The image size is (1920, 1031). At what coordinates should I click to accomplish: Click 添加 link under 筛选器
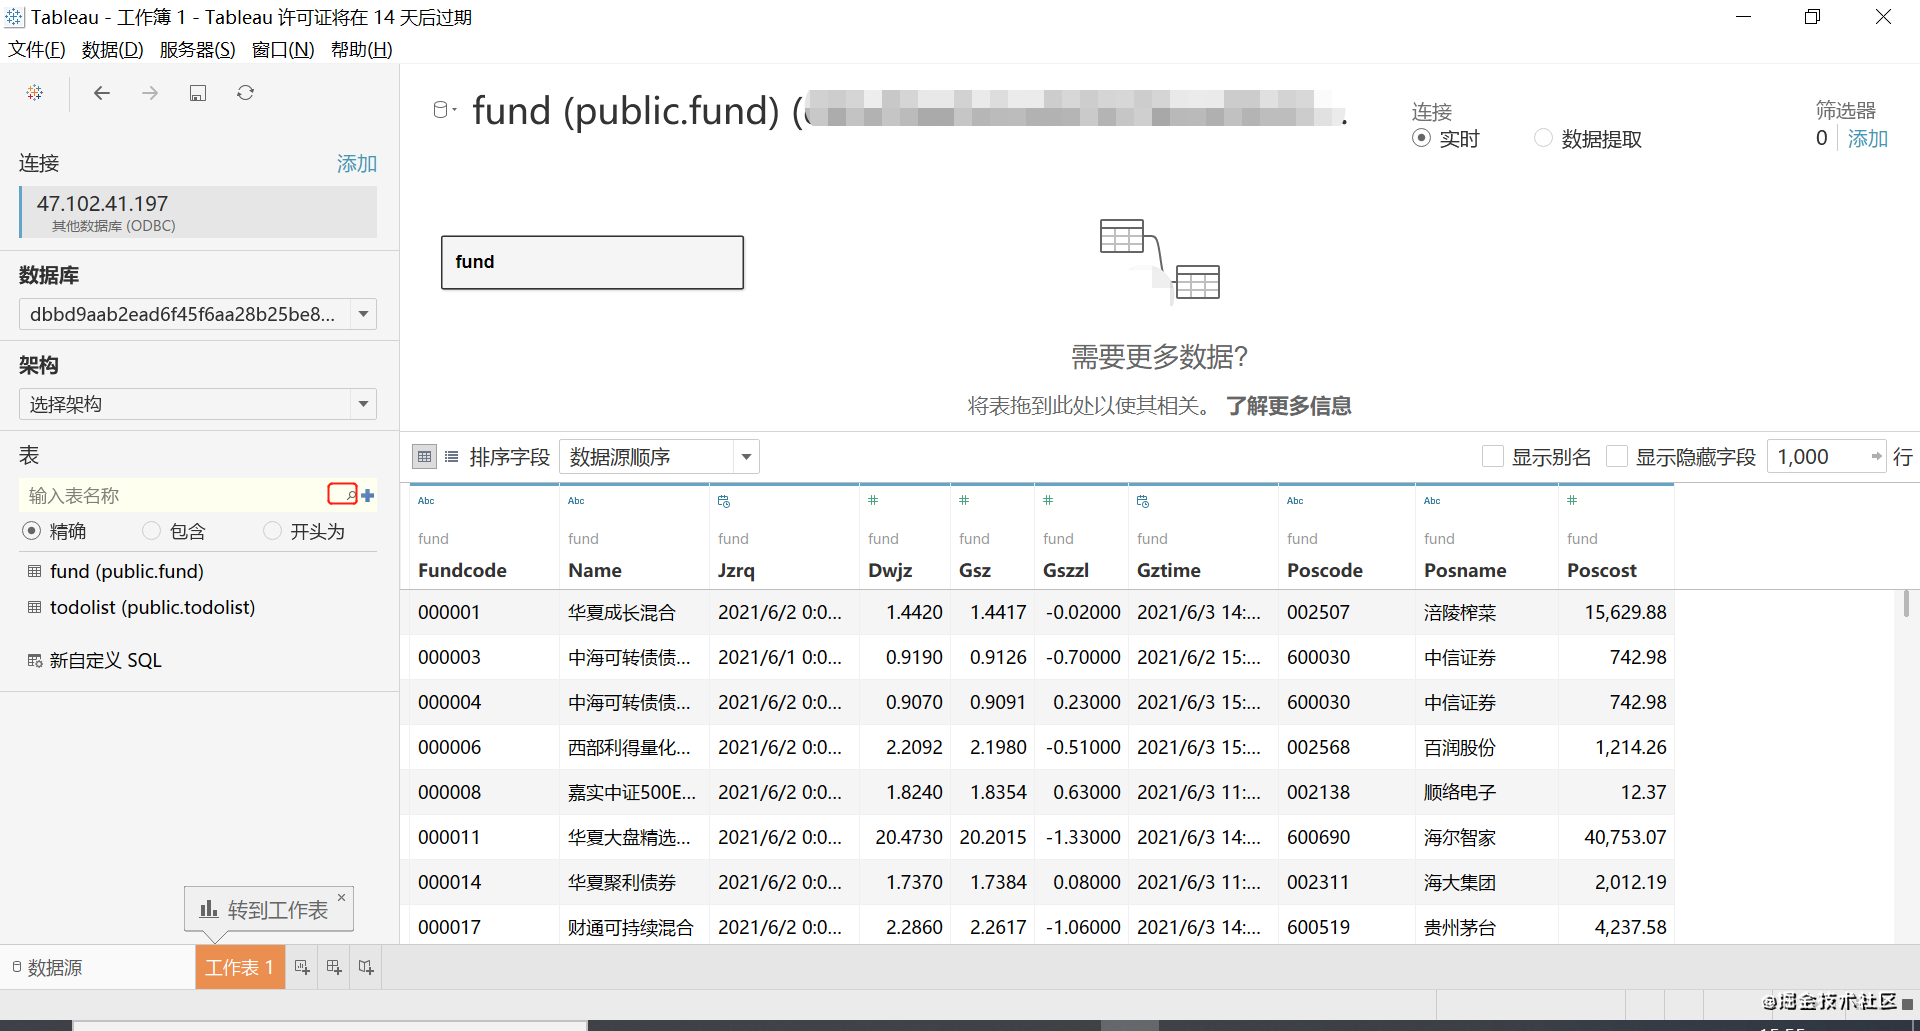(x=1867, y=138)
